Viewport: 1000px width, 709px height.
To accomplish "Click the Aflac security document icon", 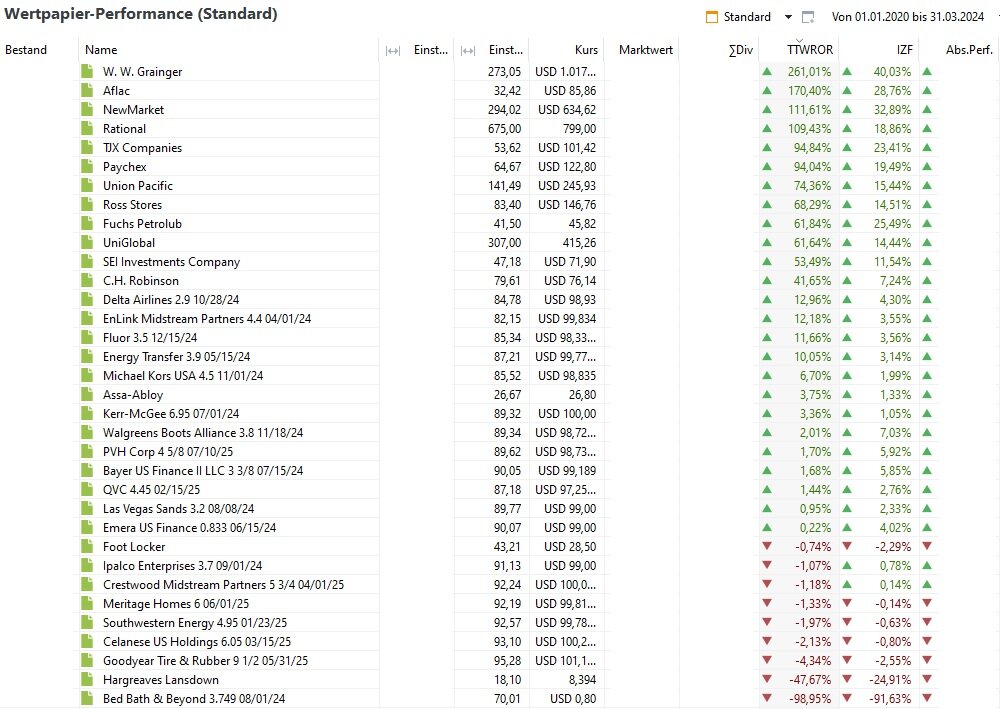I will pos(87,91).
